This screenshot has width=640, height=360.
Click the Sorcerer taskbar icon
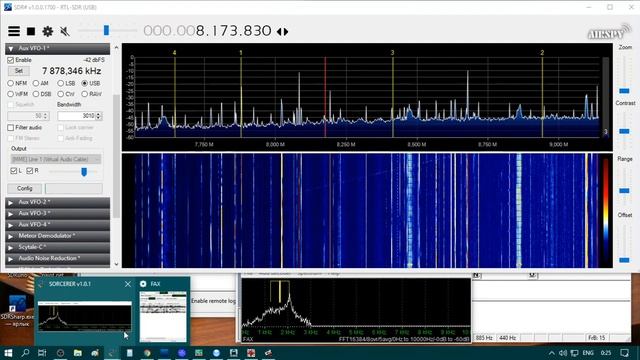pos(112,353)
